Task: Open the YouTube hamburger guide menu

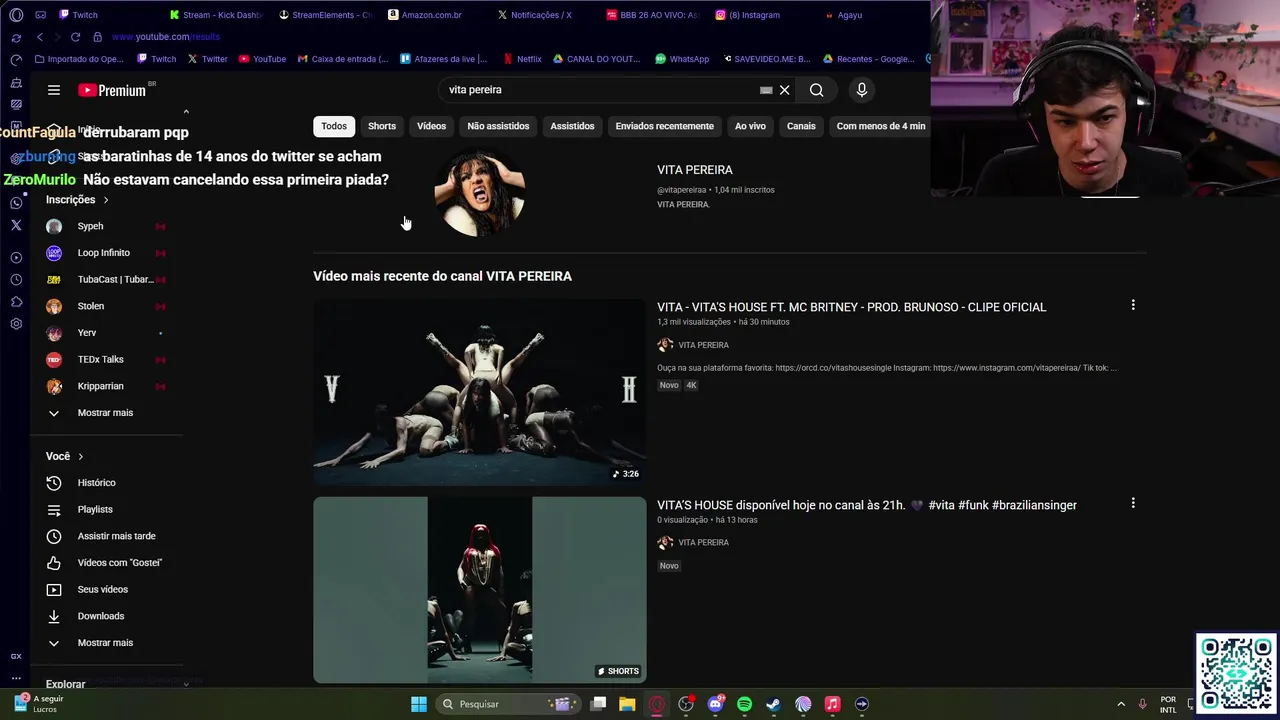Action: (54, 90)
